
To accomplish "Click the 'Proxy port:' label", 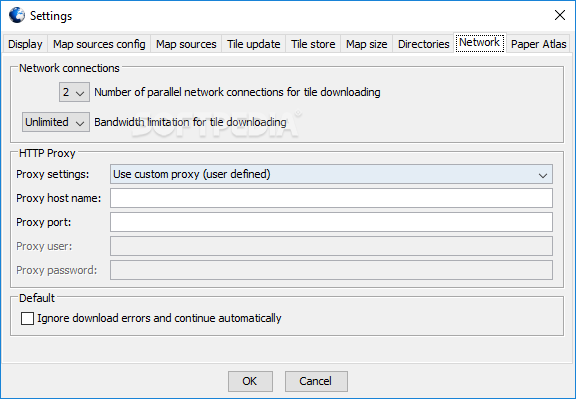I will click(43, 222).
